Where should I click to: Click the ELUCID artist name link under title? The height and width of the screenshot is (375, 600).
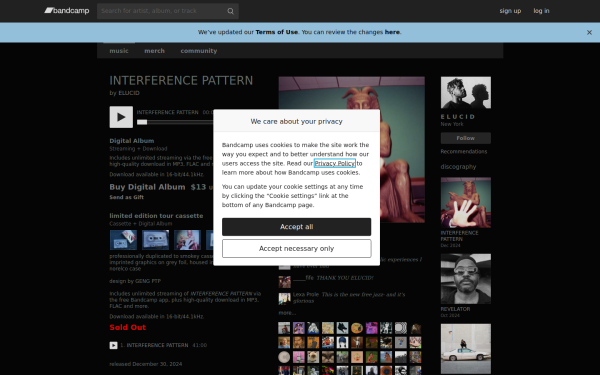coord(129,93)
